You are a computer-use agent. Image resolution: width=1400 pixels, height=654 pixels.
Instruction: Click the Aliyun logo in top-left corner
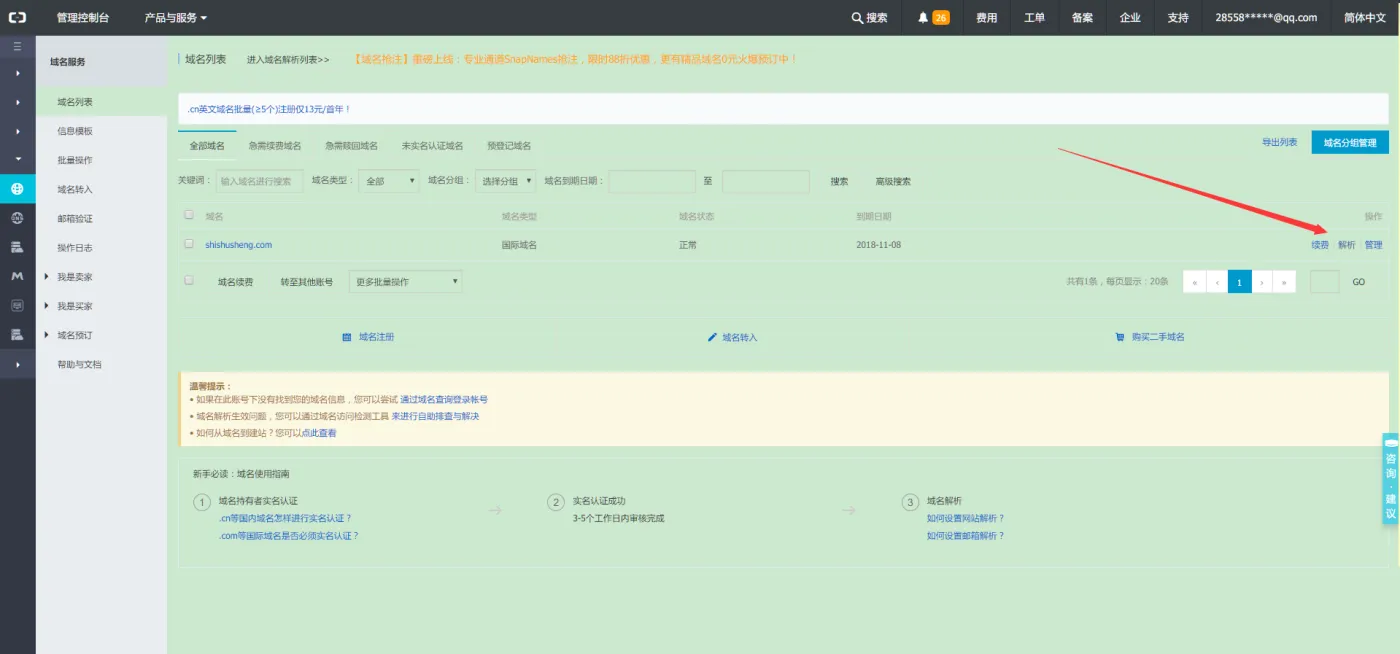tap(17, 17)
